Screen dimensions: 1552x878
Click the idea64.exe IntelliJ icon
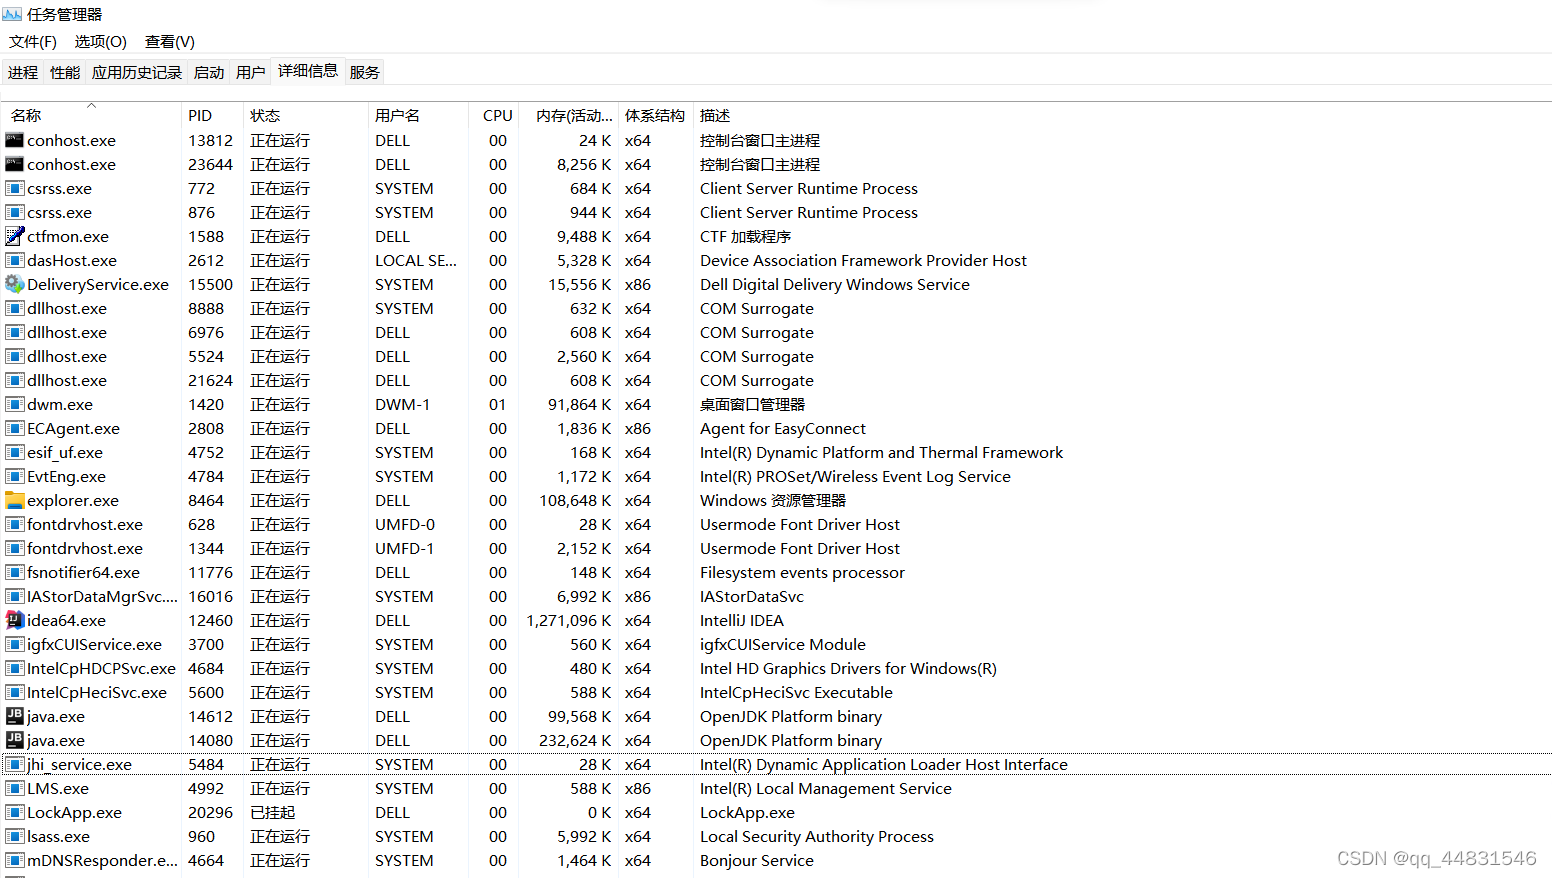coord(14,620)
